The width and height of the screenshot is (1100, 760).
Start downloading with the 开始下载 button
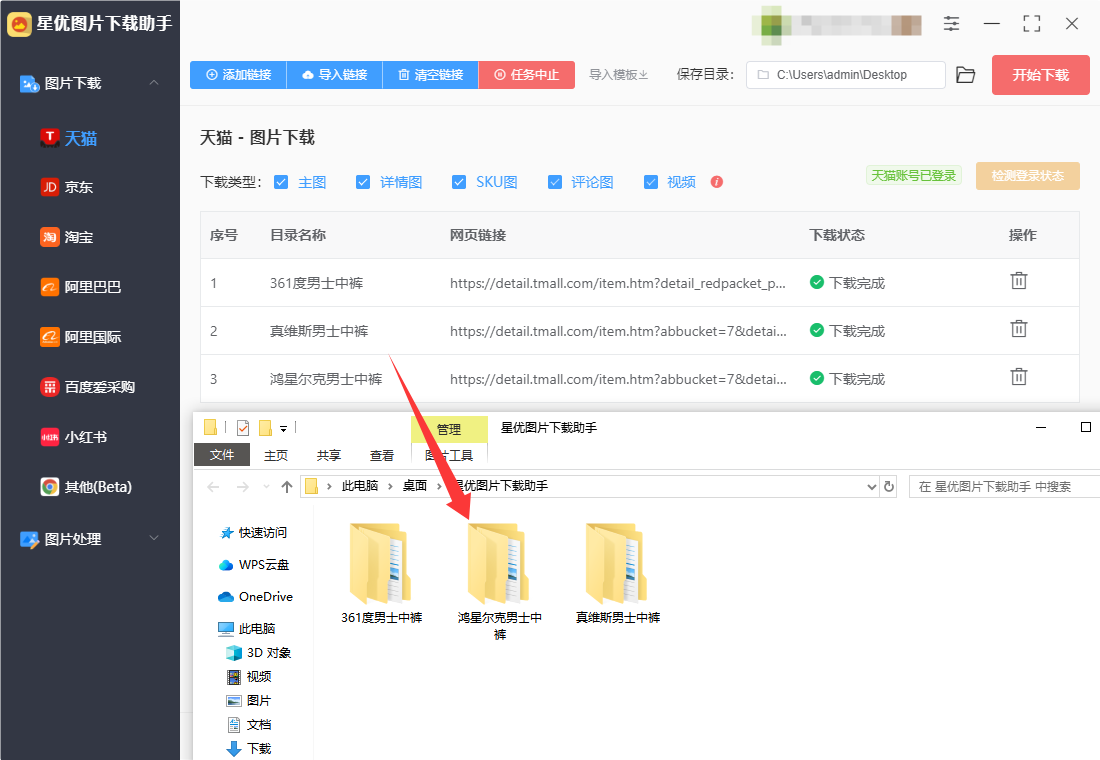point(1040,74)
